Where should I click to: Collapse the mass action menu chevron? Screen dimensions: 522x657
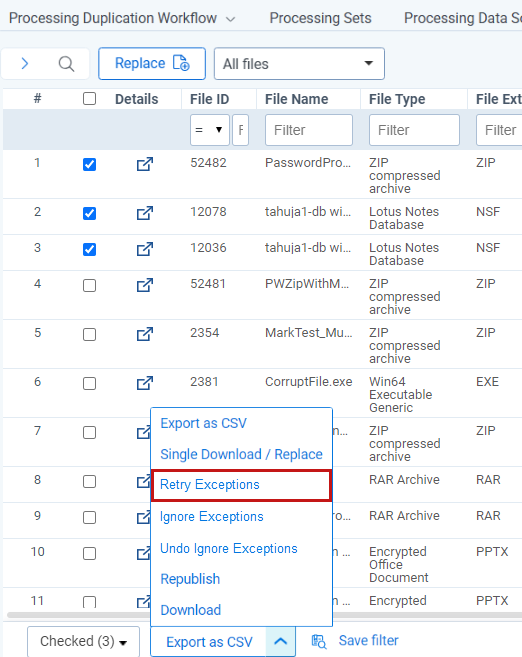pyautogui.click(x=280, y=641)
